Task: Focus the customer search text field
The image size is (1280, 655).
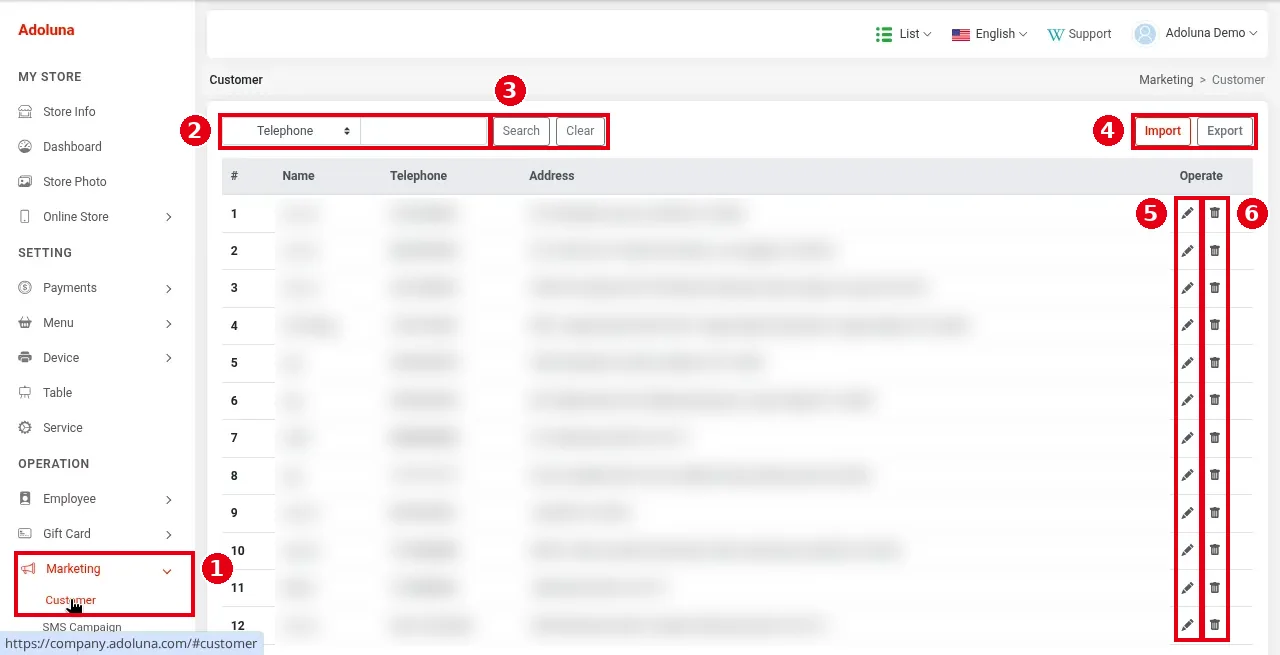Action: 424,131
